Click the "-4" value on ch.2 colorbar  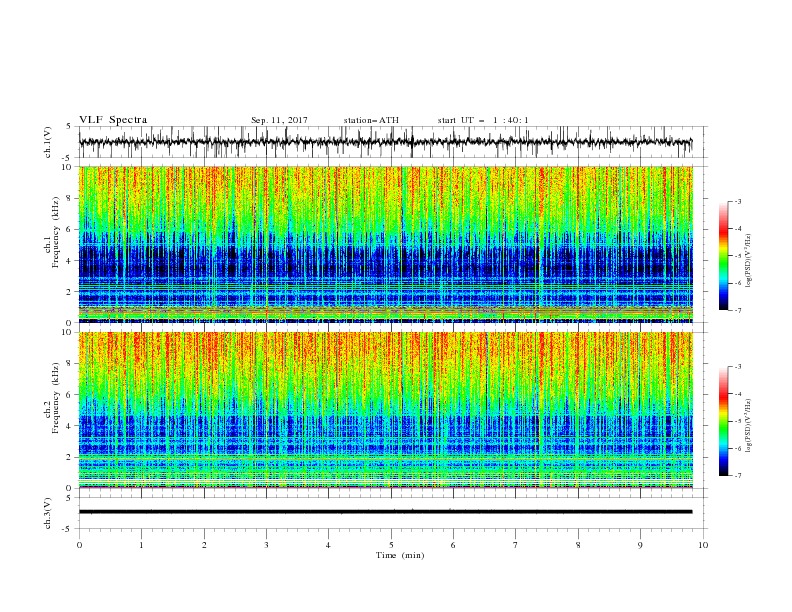(x=738, y=394)
